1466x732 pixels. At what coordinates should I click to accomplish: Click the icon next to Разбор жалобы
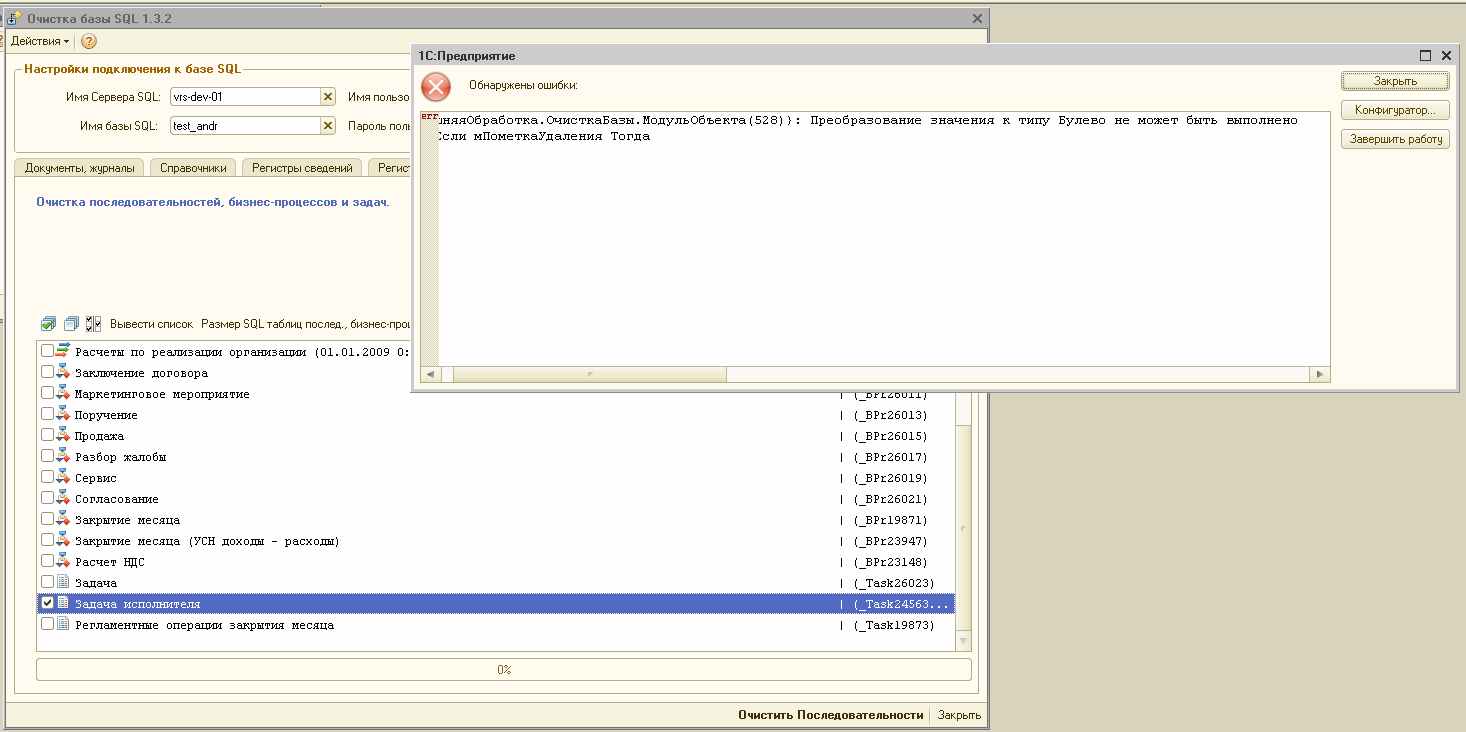click(x=64, y=456)
